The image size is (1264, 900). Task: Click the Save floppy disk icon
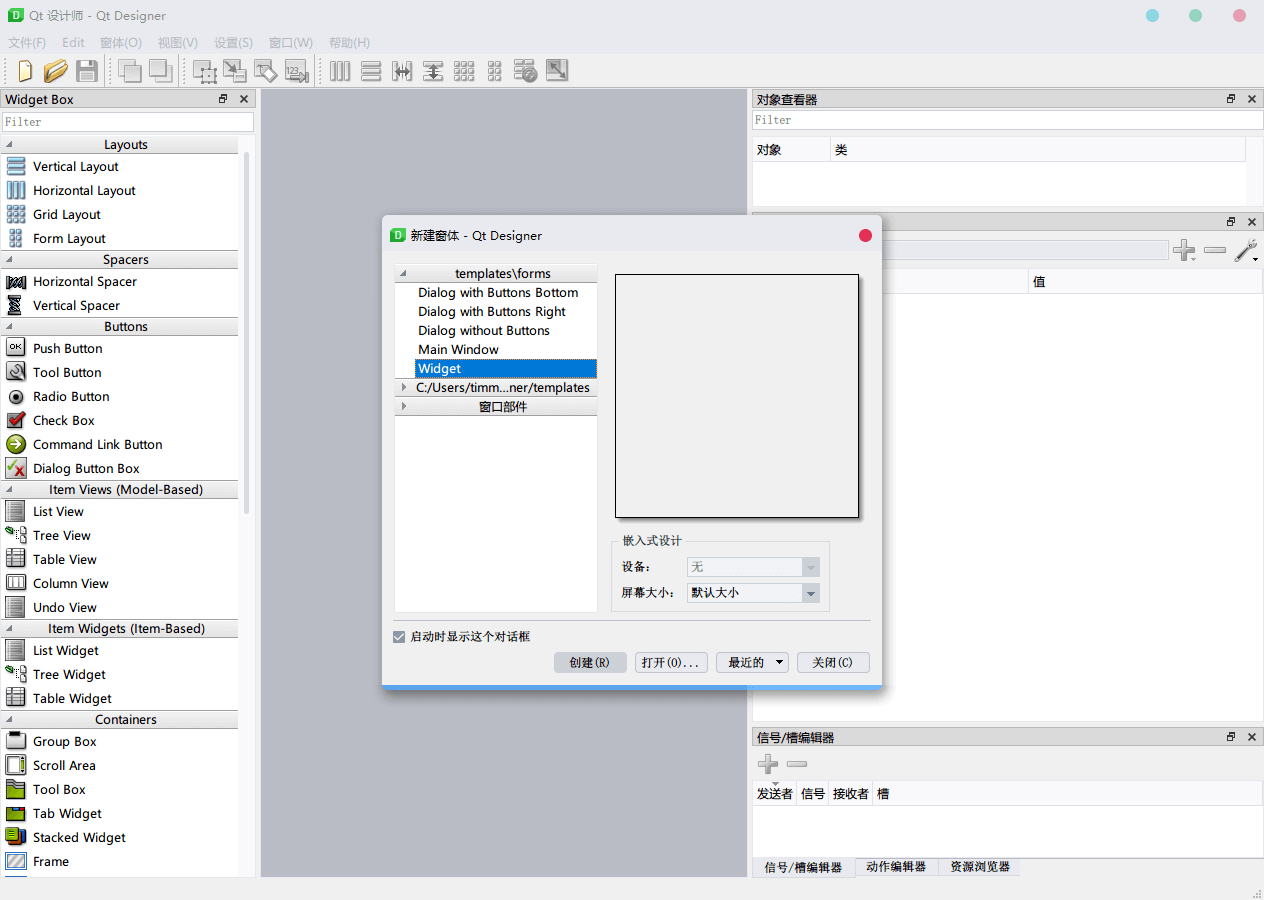coord(86,71)
